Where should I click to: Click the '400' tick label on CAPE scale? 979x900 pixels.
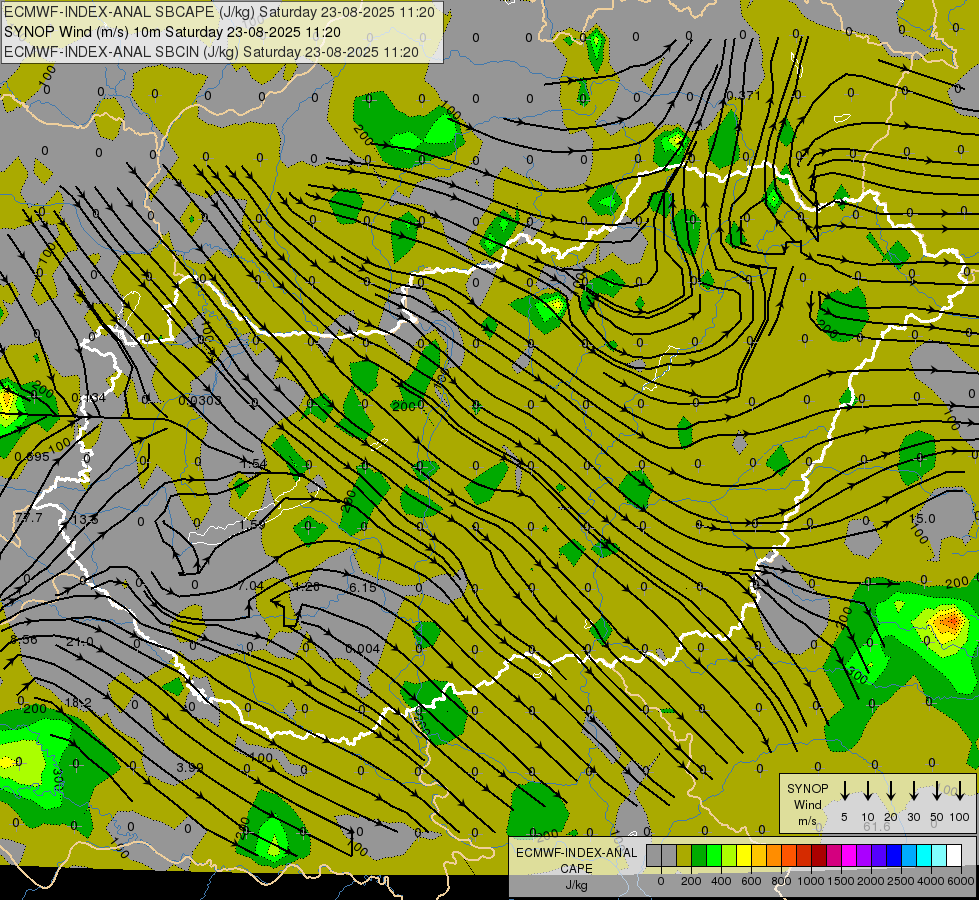[x=721, y=881]
